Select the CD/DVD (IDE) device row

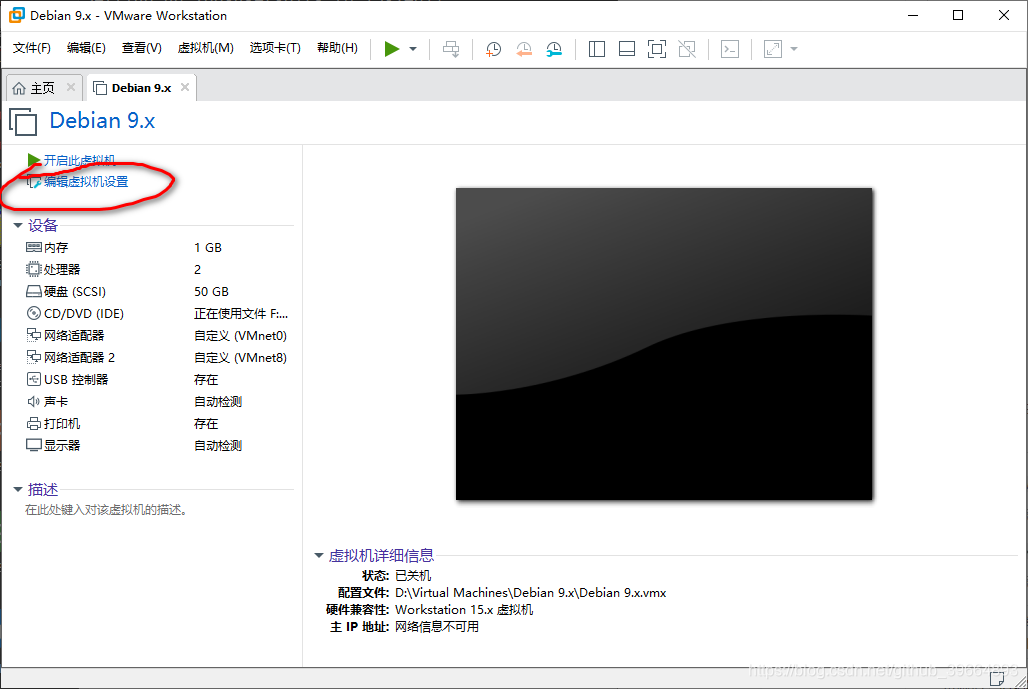tap(157, 313)
